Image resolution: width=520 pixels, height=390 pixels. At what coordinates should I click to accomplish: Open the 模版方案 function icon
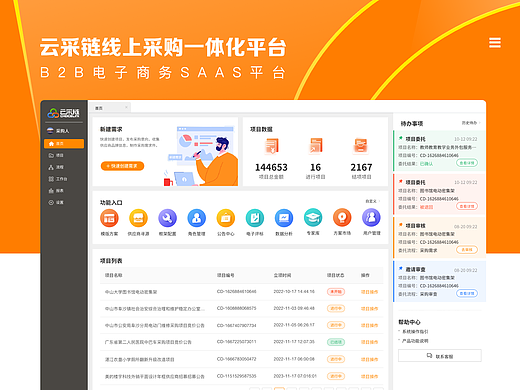pos(109,218)
